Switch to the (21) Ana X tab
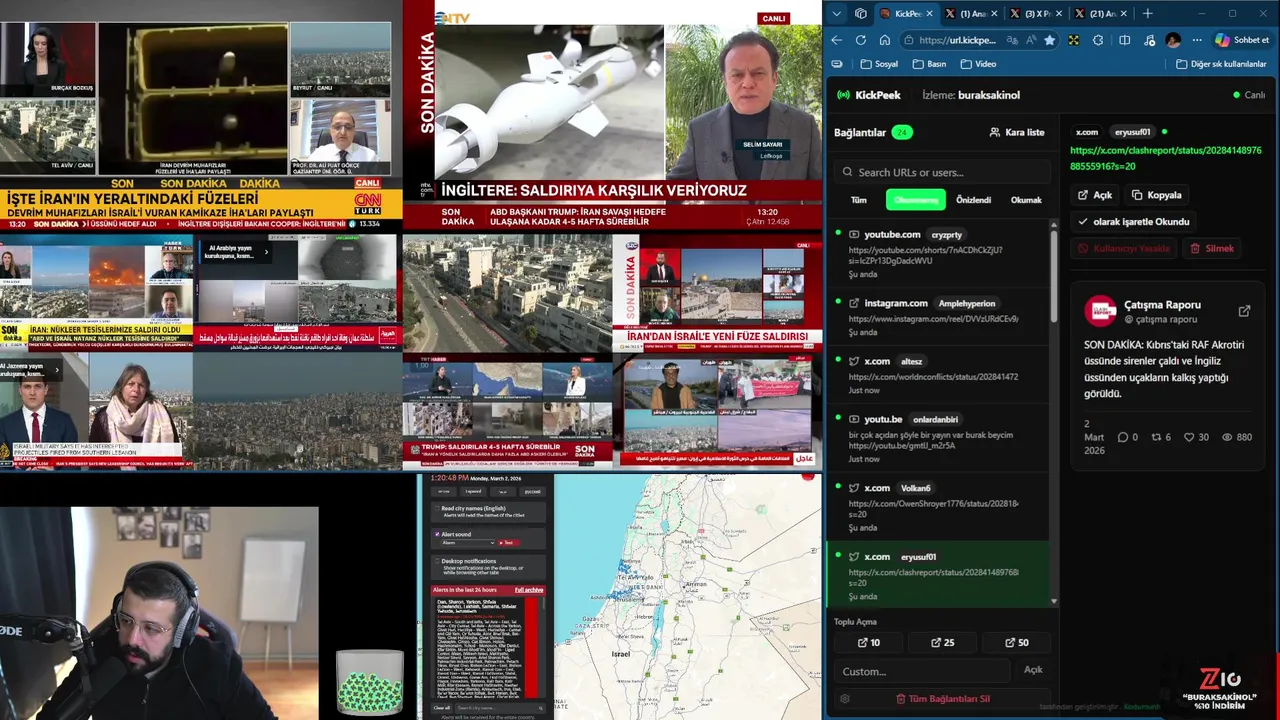Image resolution: width=1280 pixels, height=720 pixels. tap(1101, 14)
